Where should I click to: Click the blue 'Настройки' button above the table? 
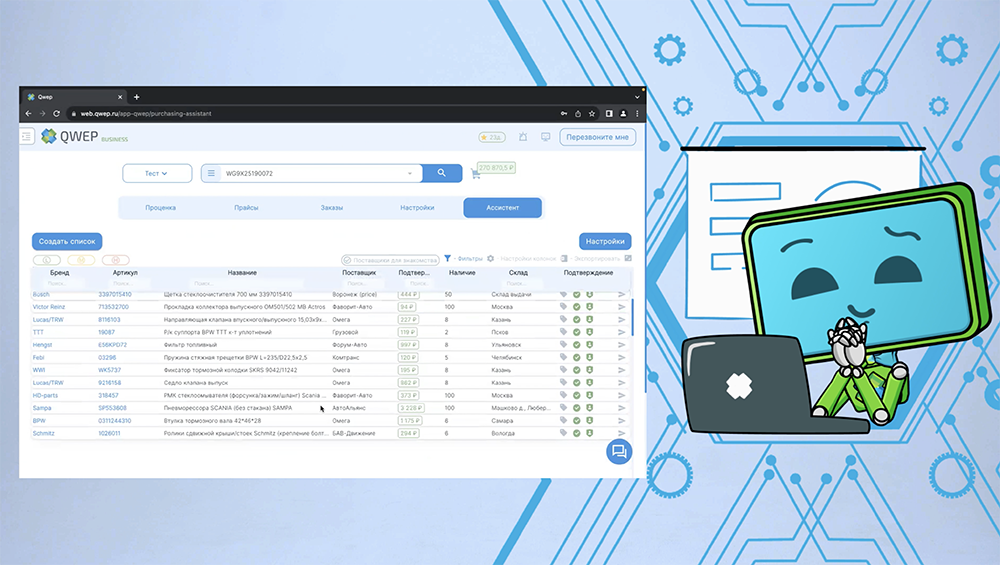[x=605, y=241]
